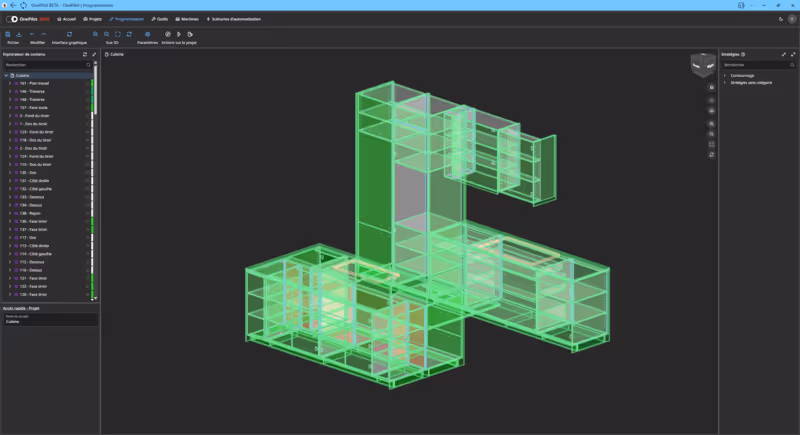Click the fit-all button in viewport sidebar
Image resolution: width=800 pixels, height=435 pixels.
(712, 144)
